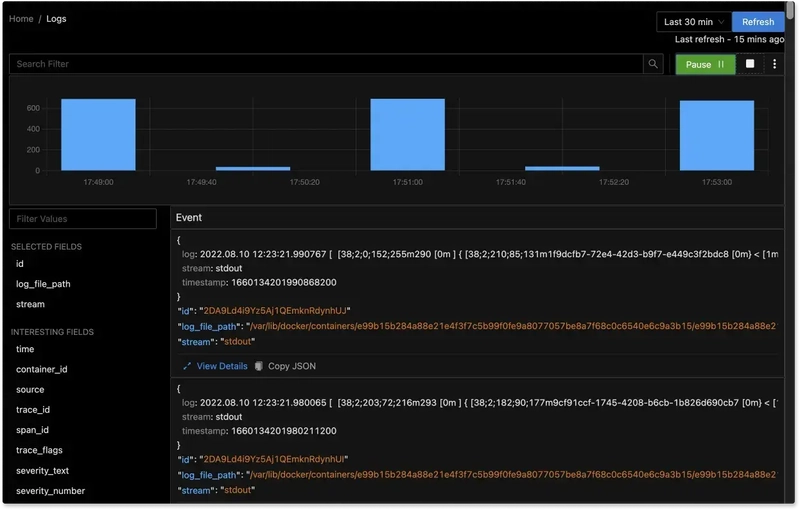Refresh the logs view

[x=758, y=22]
